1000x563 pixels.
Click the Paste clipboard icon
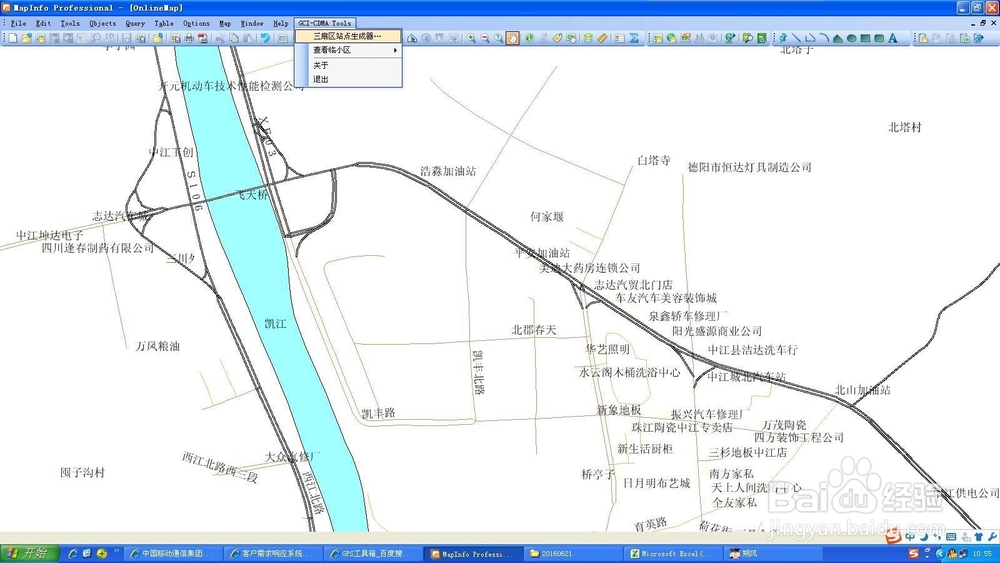point(248,38)
